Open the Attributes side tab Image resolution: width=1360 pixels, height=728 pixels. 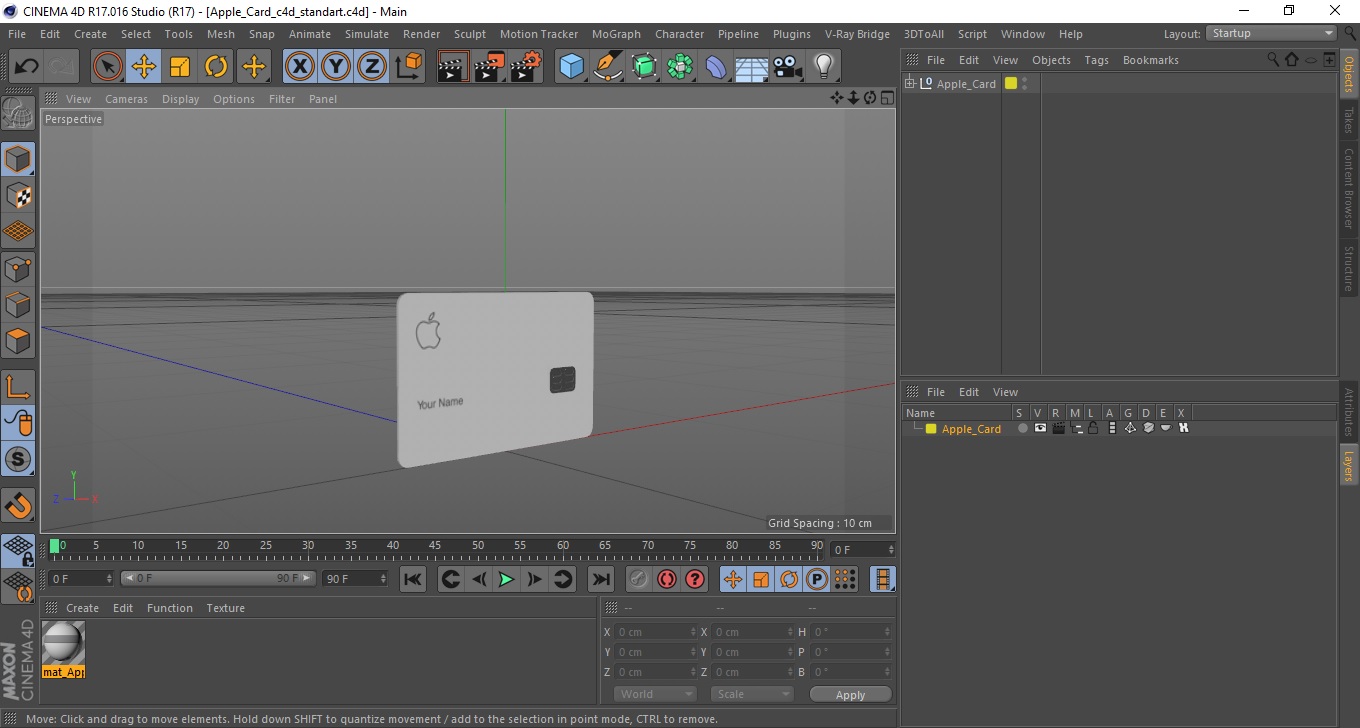(1349, 412)
